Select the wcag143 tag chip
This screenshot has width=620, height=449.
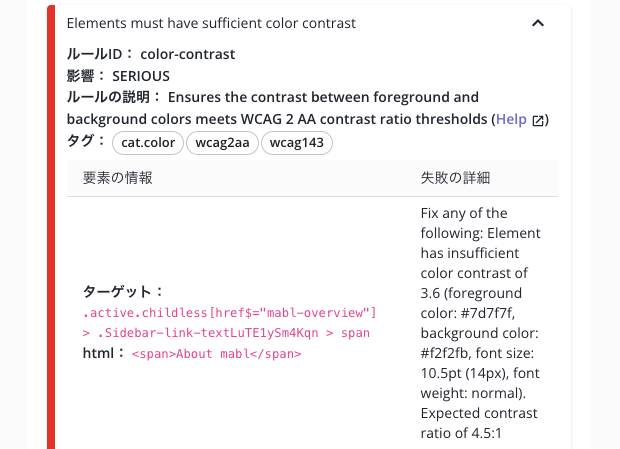point(296,143)
